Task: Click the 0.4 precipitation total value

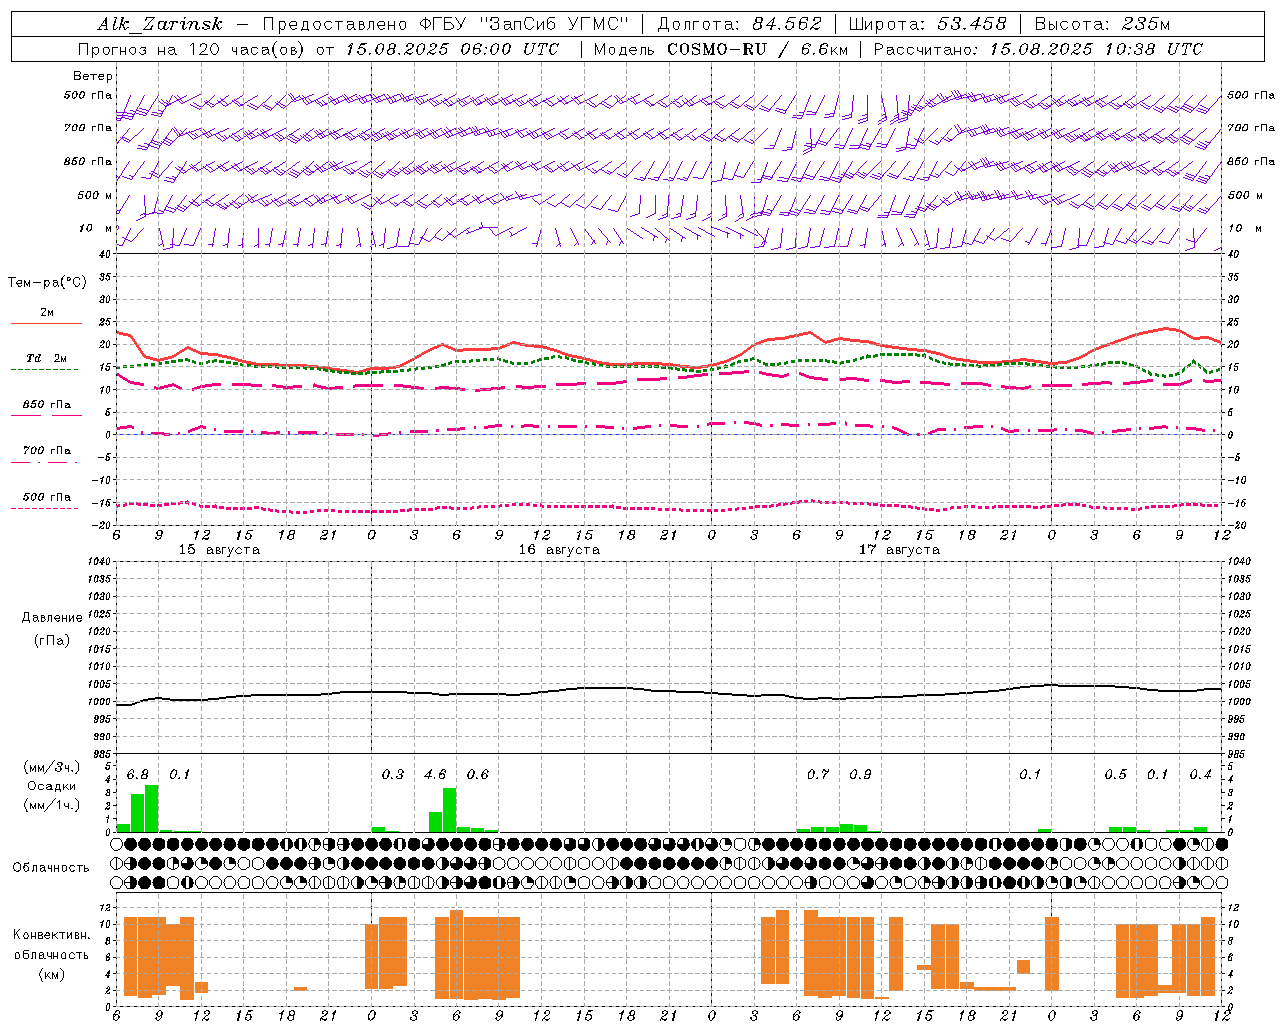Action: [1200, 775]
